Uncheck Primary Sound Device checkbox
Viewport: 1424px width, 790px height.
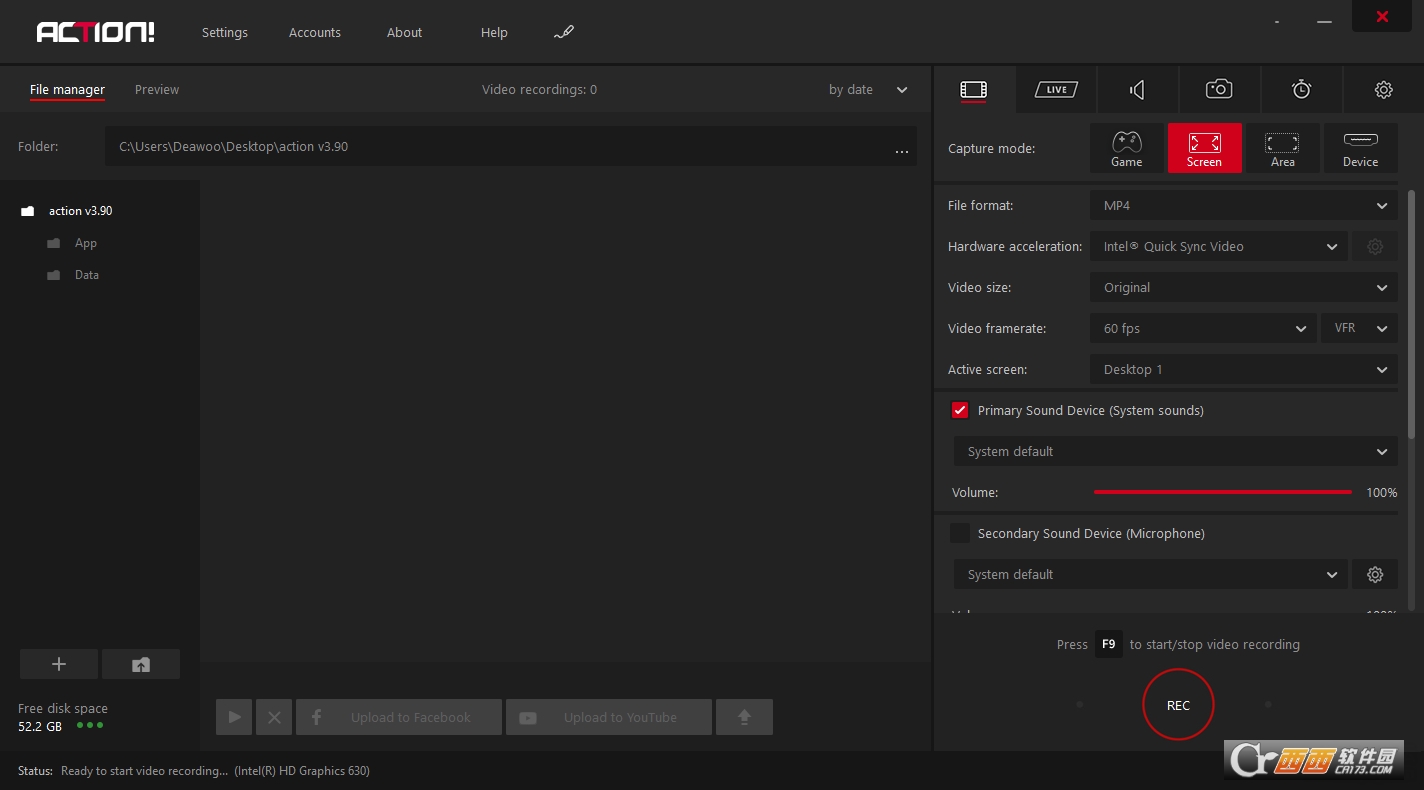(x=960, y=410)
